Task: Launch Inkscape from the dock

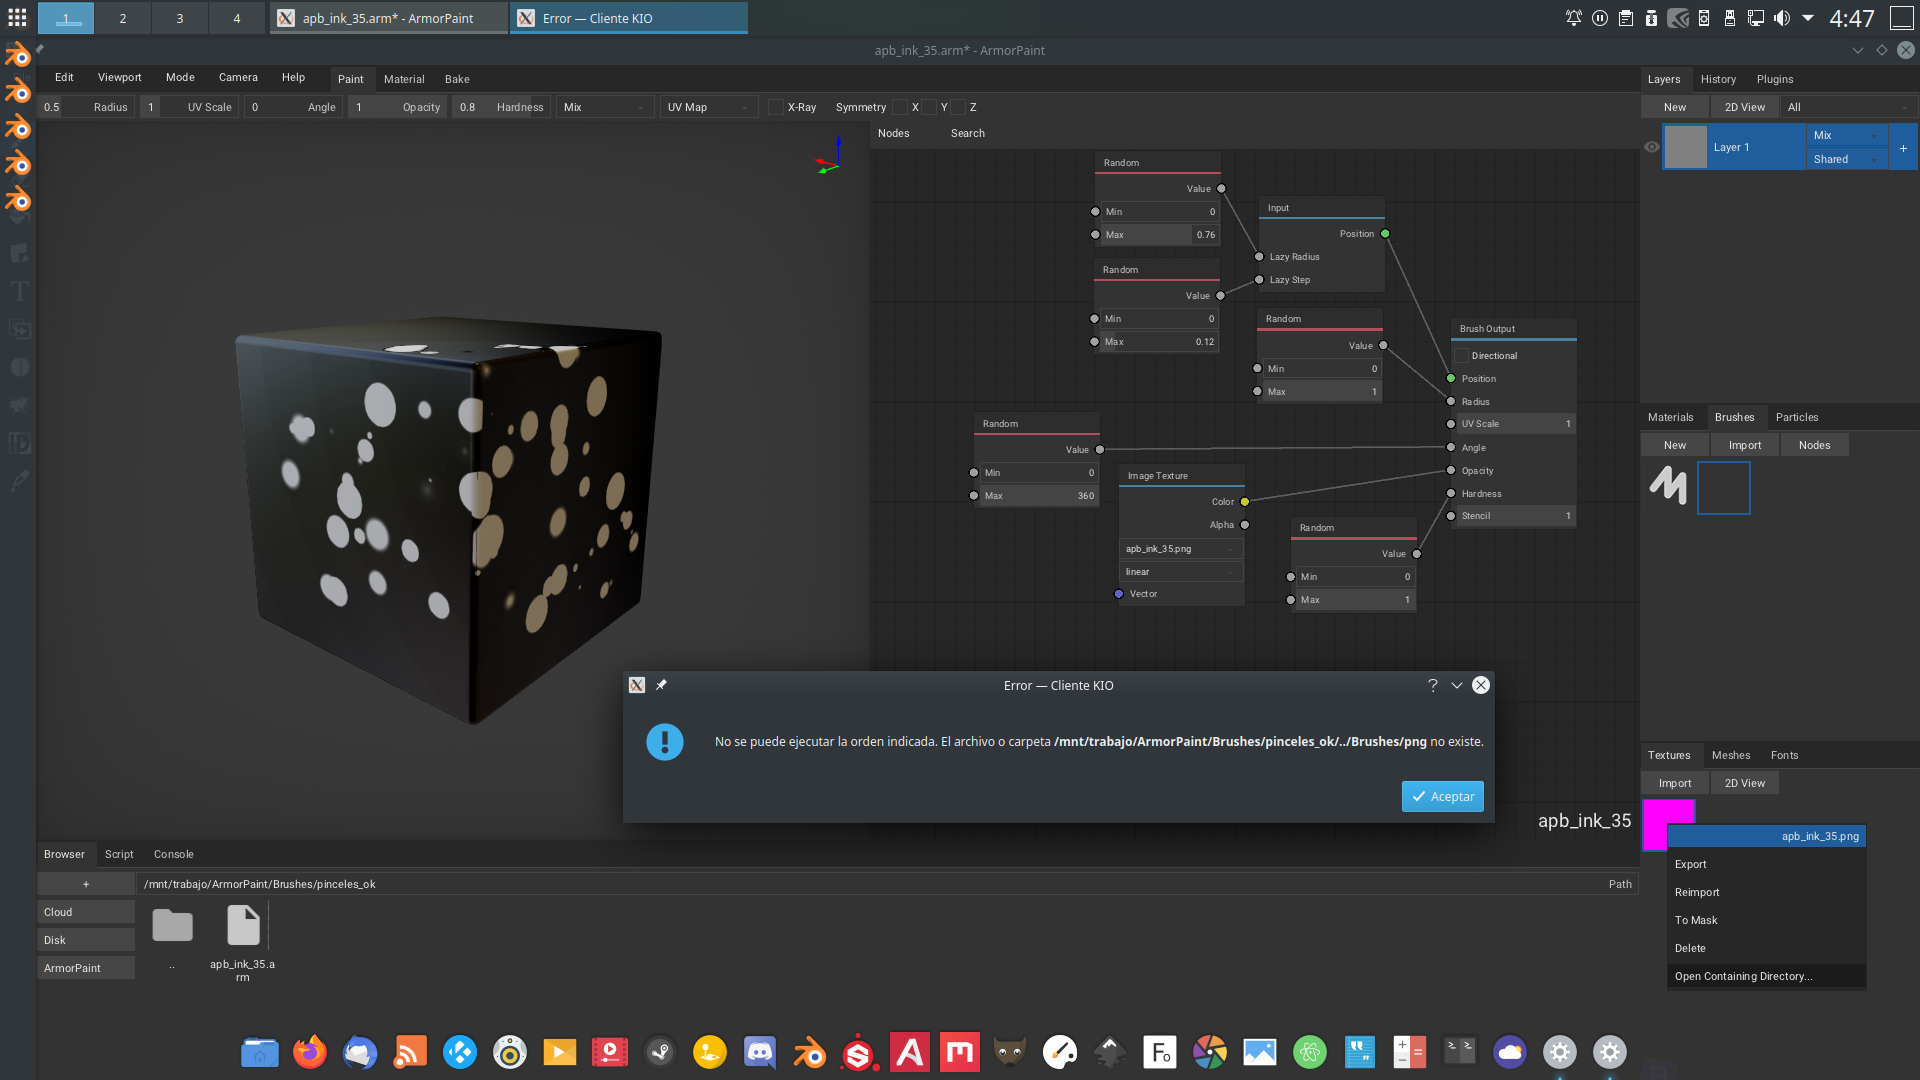Action: tap(1110, 1052)
